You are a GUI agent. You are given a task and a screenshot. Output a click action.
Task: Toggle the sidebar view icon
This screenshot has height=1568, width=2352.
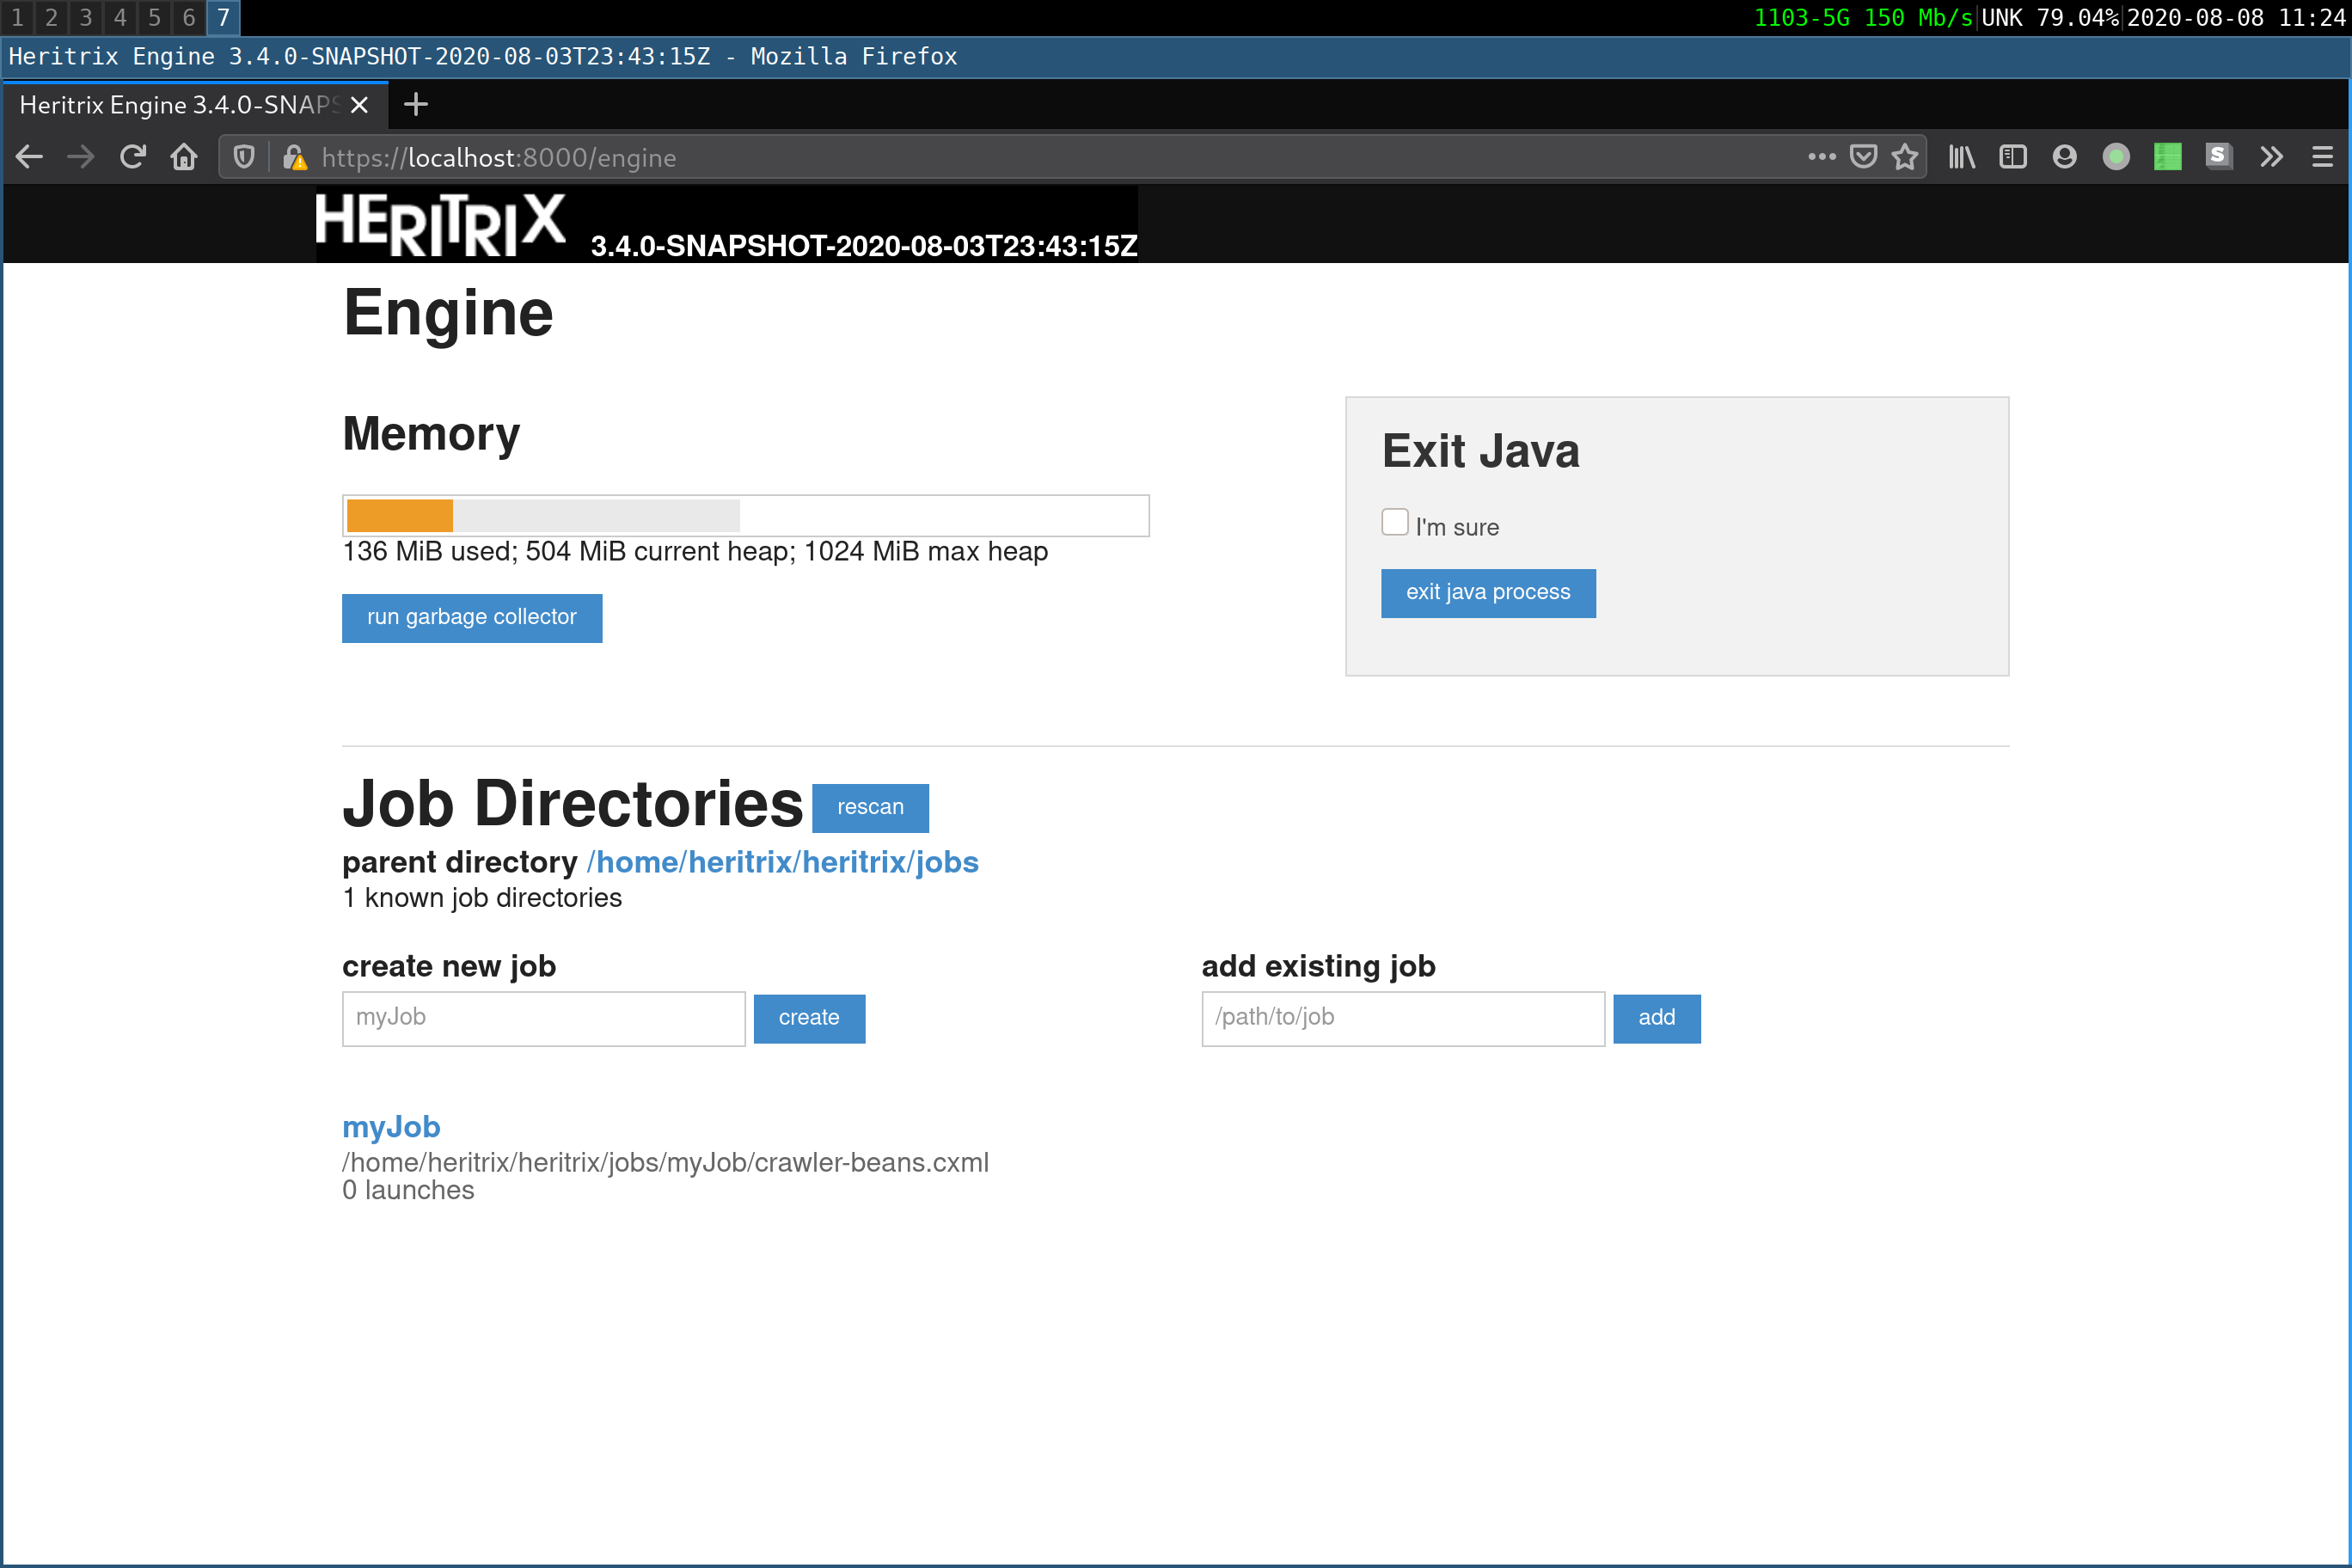pyautogui.click(x=2012, y=157)
